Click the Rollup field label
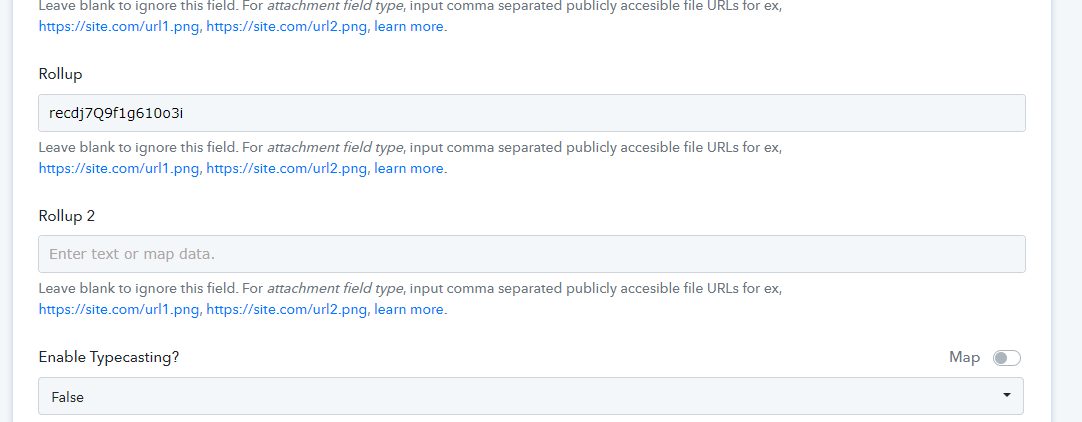Image resolution: width=1082 pixels, height=422 pixels. (x=60, y=74)
